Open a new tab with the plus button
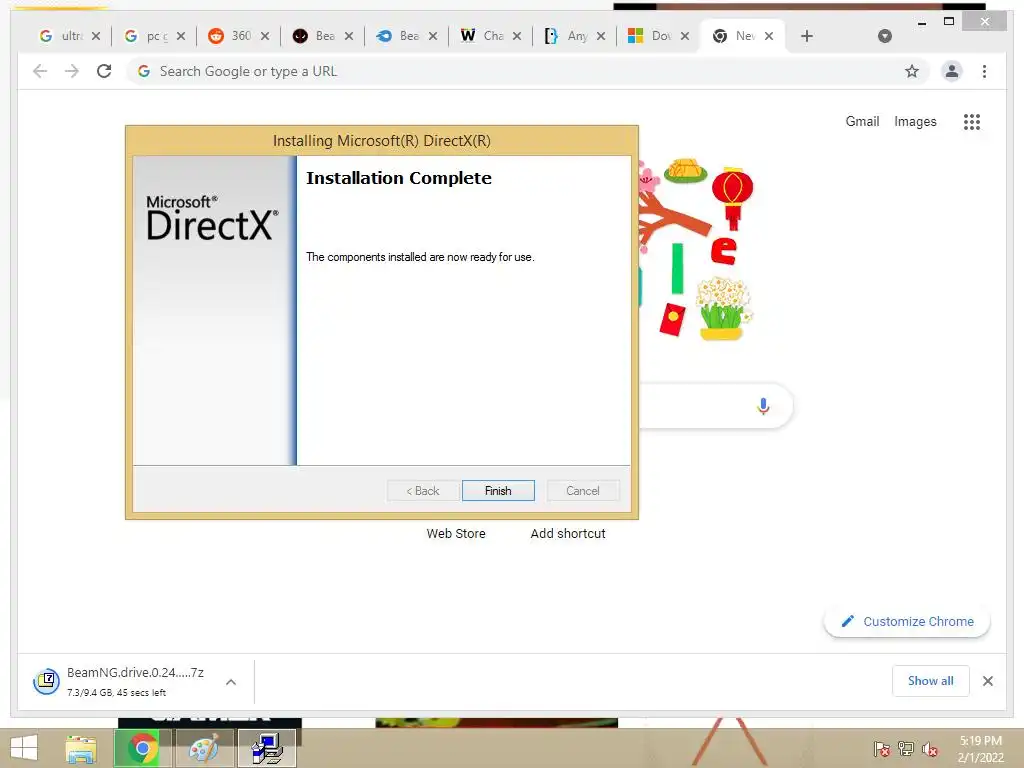 click(x=807, y=36)
